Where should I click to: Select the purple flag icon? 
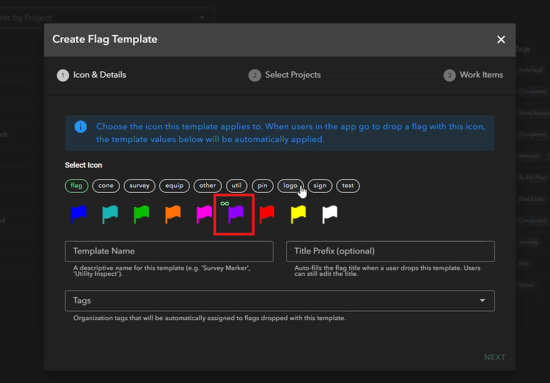236,214
